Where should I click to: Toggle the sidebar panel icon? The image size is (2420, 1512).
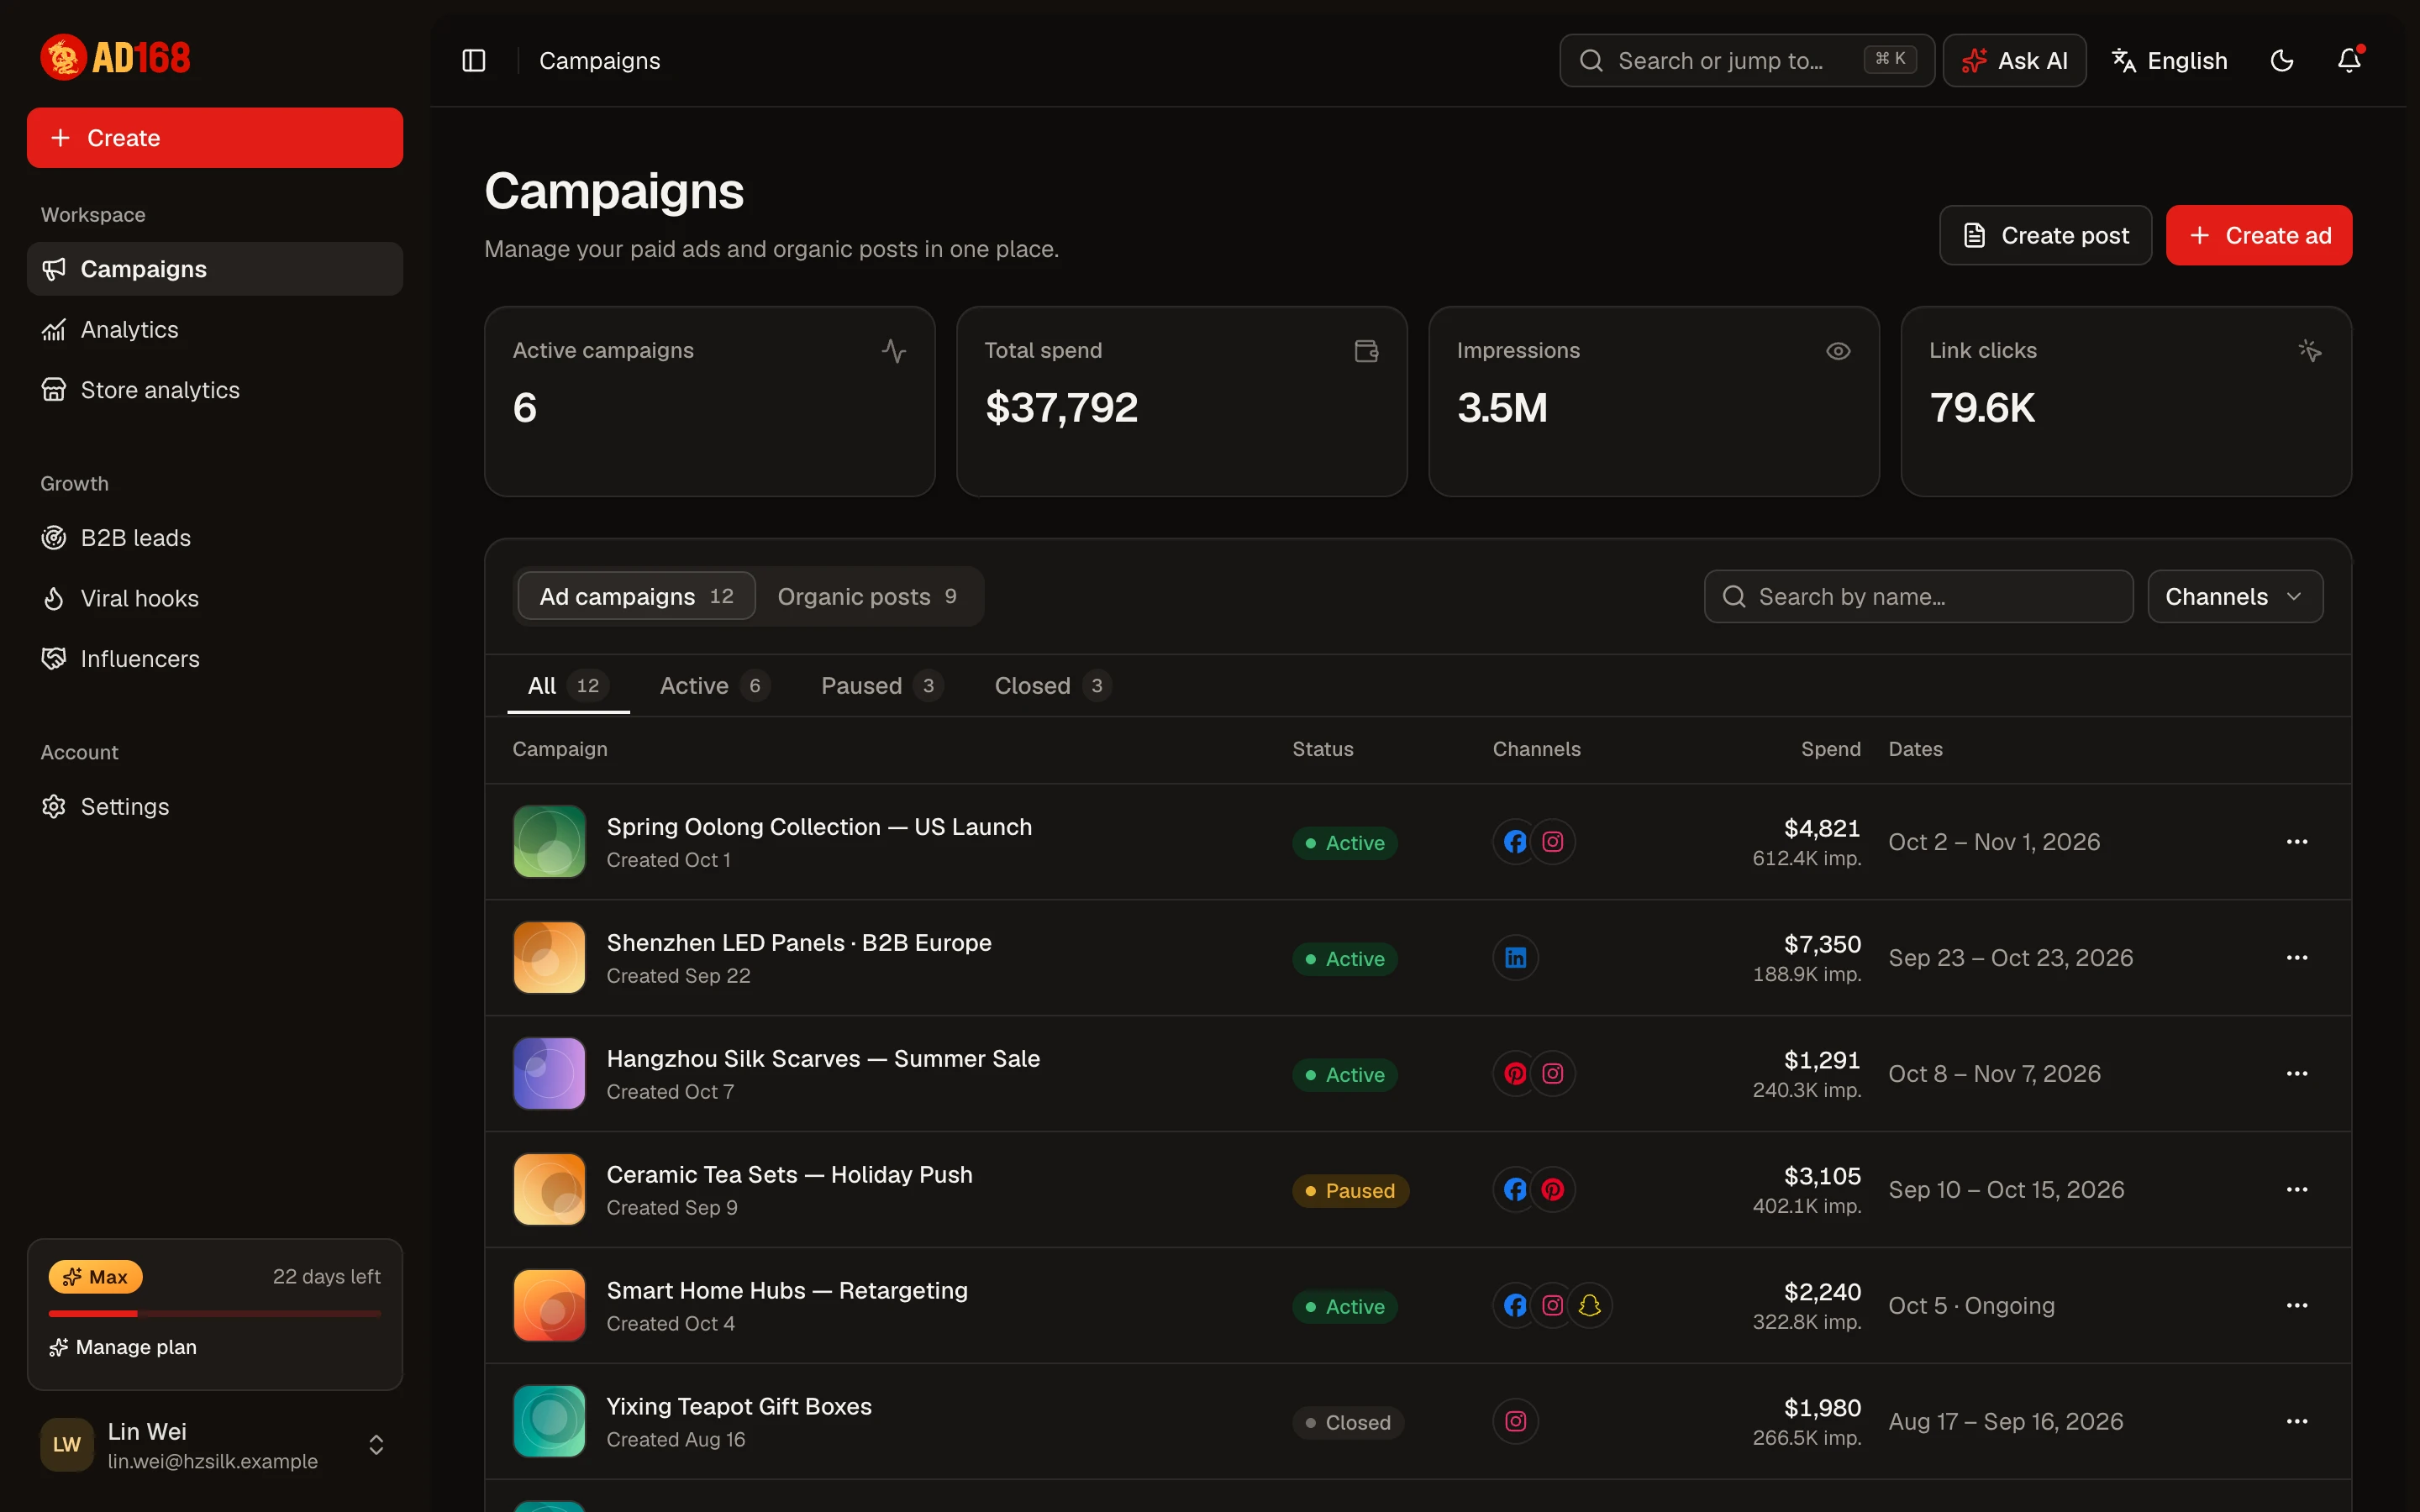click(x=474, y=61)
